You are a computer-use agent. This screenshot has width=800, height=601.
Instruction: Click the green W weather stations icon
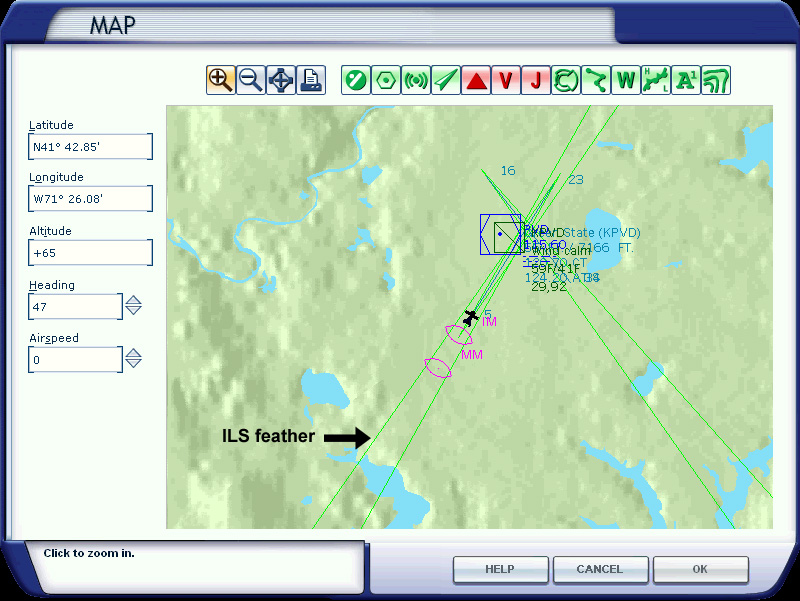tap(626, 80)
